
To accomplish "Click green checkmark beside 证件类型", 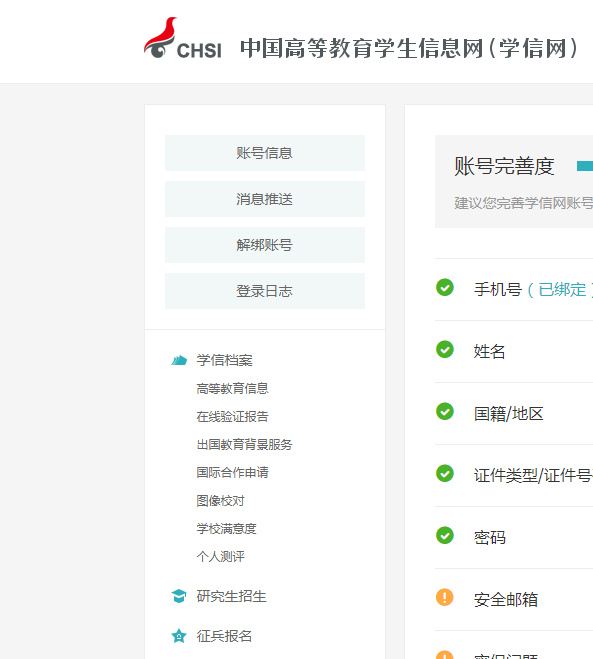I will [x=445, y=473].
